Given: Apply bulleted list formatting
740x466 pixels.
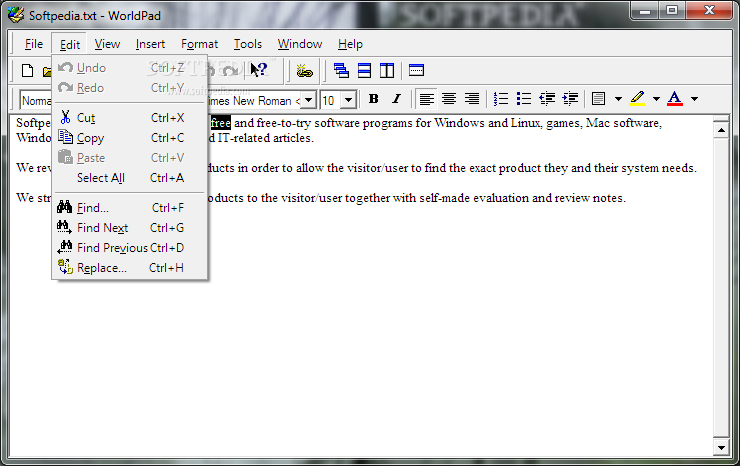Looking at the screenshot, I should click(x=523, y=99).
